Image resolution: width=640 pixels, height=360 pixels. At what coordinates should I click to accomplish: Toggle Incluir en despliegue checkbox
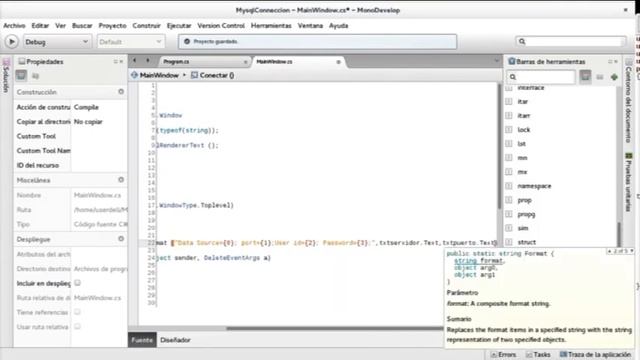pyautogui.click(x=78, y=282)
